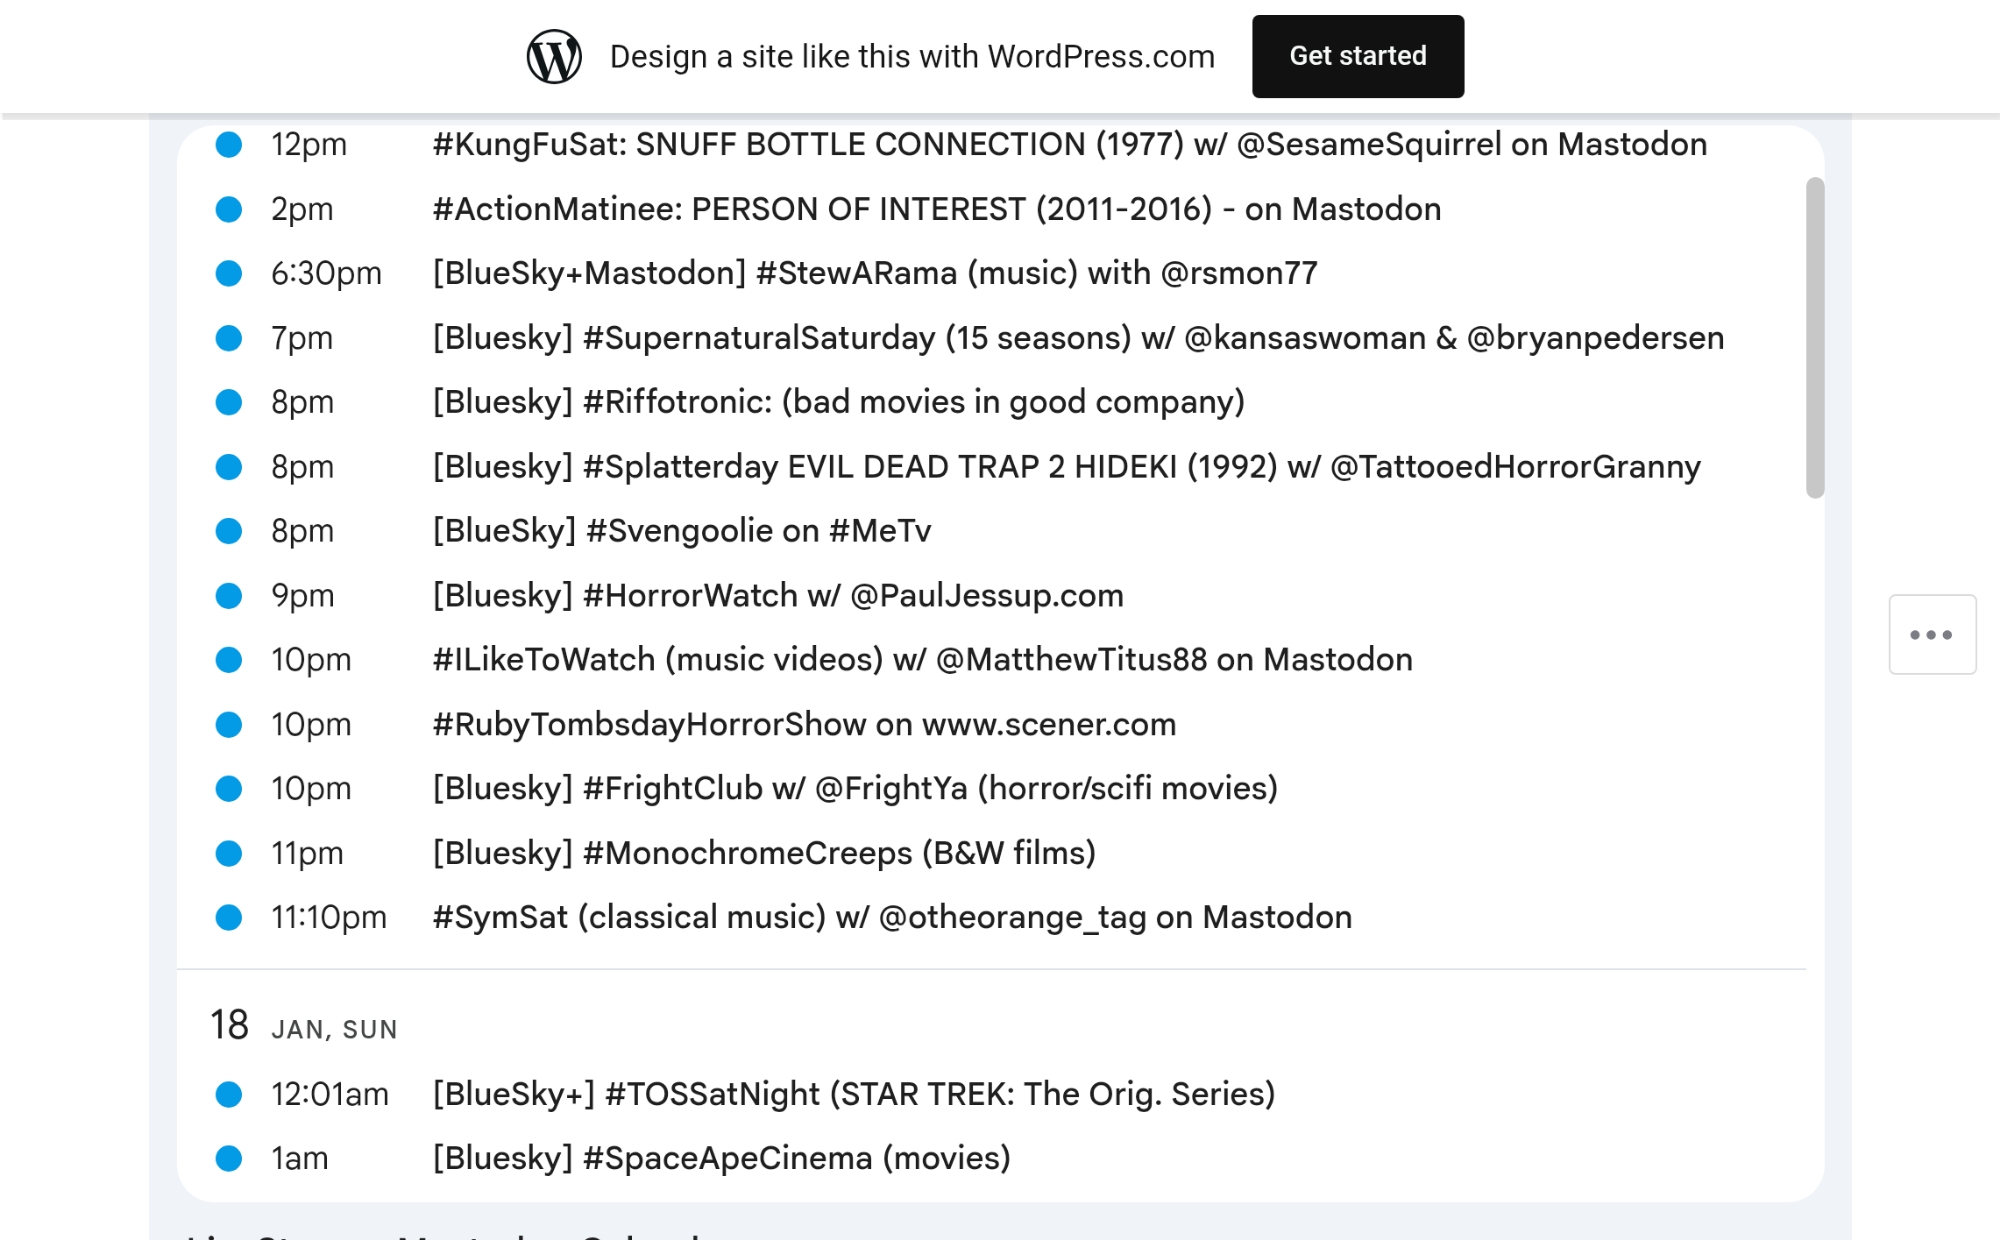Open the #RubyTombsdayHorrorShow event
This screenshot has height=1240, width=2000.
(x=803, y=725)
